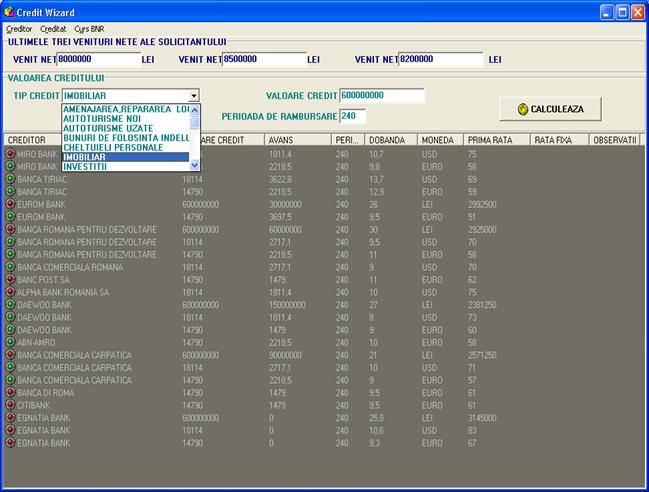Select CHELTUIELI PERSONALE option
Screen dimensions: 649x492
[x=126, y=147]
